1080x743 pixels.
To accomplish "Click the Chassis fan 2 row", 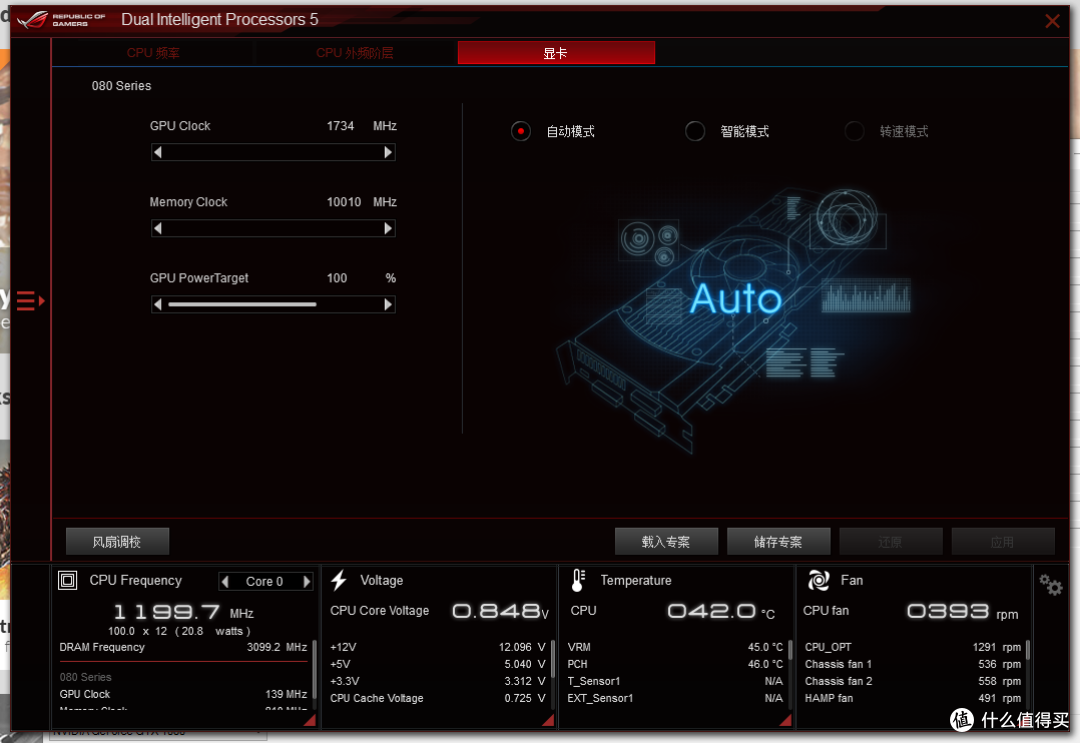I will coord(913,681).
